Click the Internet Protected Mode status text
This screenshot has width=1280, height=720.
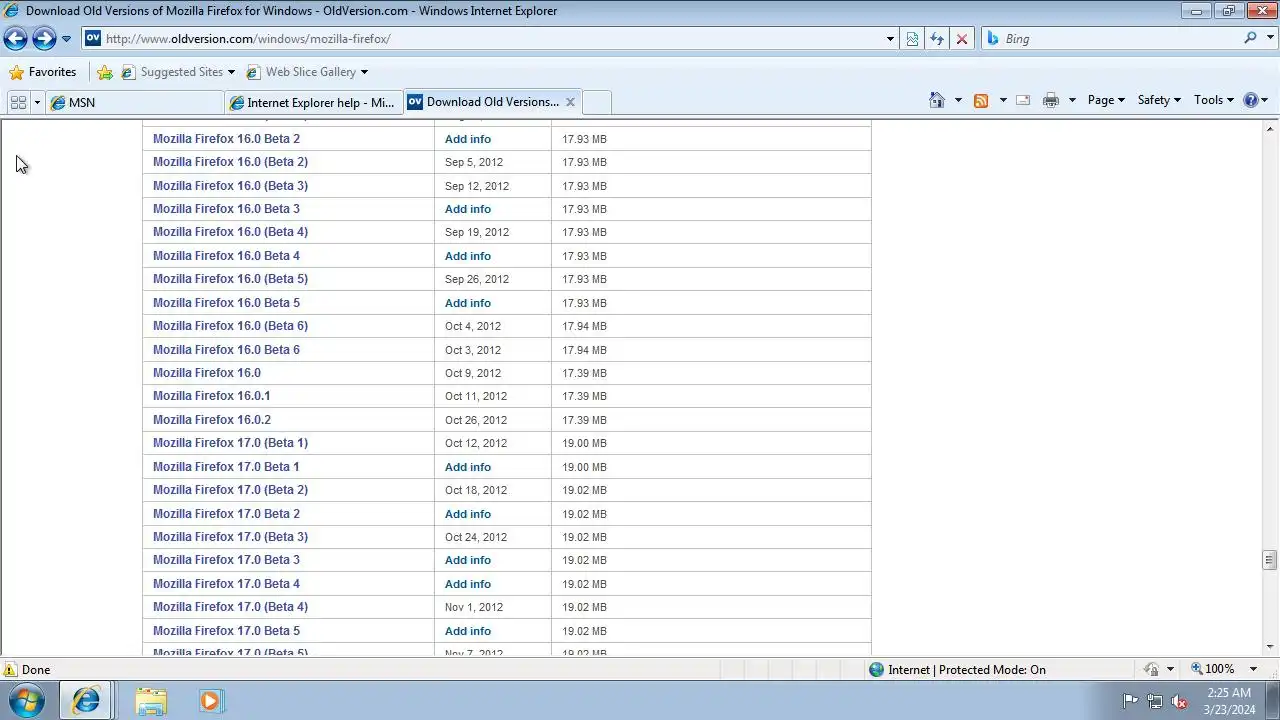tap(967, 670)
